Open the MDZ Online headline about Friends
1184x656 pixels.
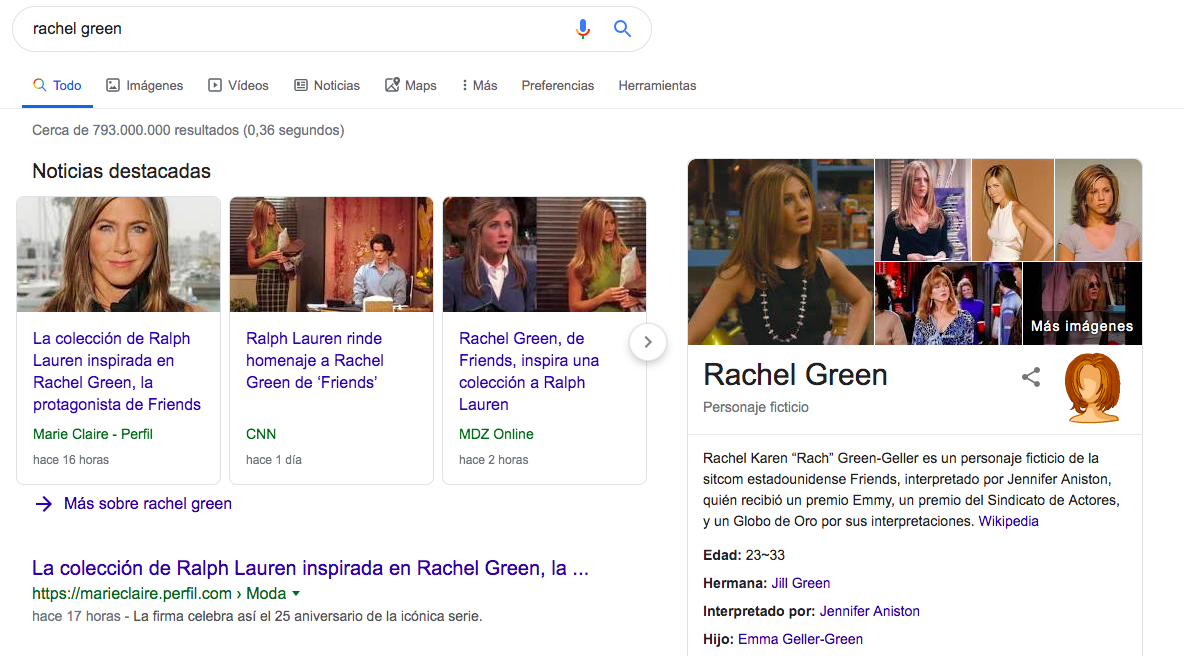529,371
